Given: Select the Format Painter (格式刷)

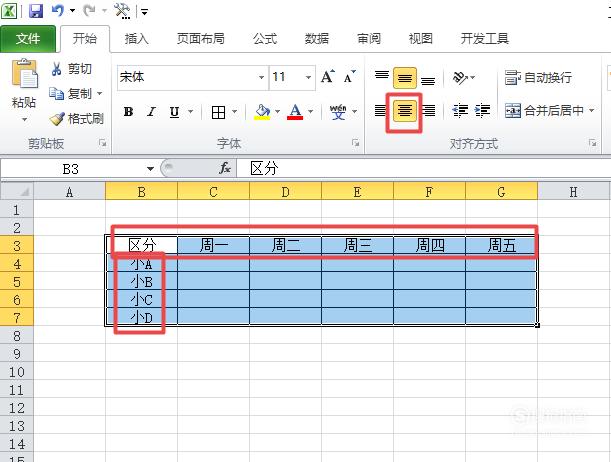Looking at the screenshot, I should click(x=77, y=118).
